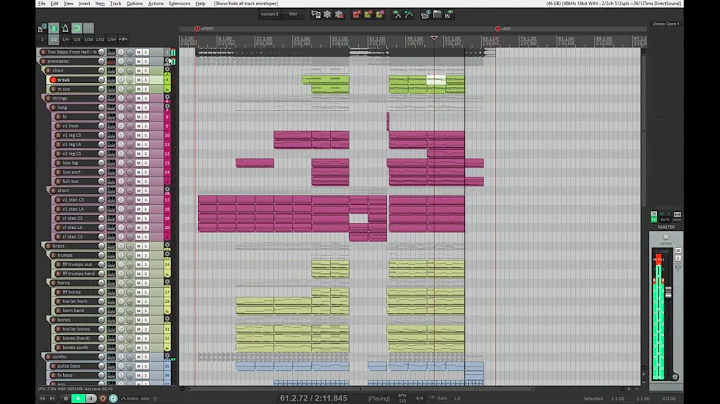Open the Insert menu
The height and width of the screenshot is (404, 720).
click(84, 3)
